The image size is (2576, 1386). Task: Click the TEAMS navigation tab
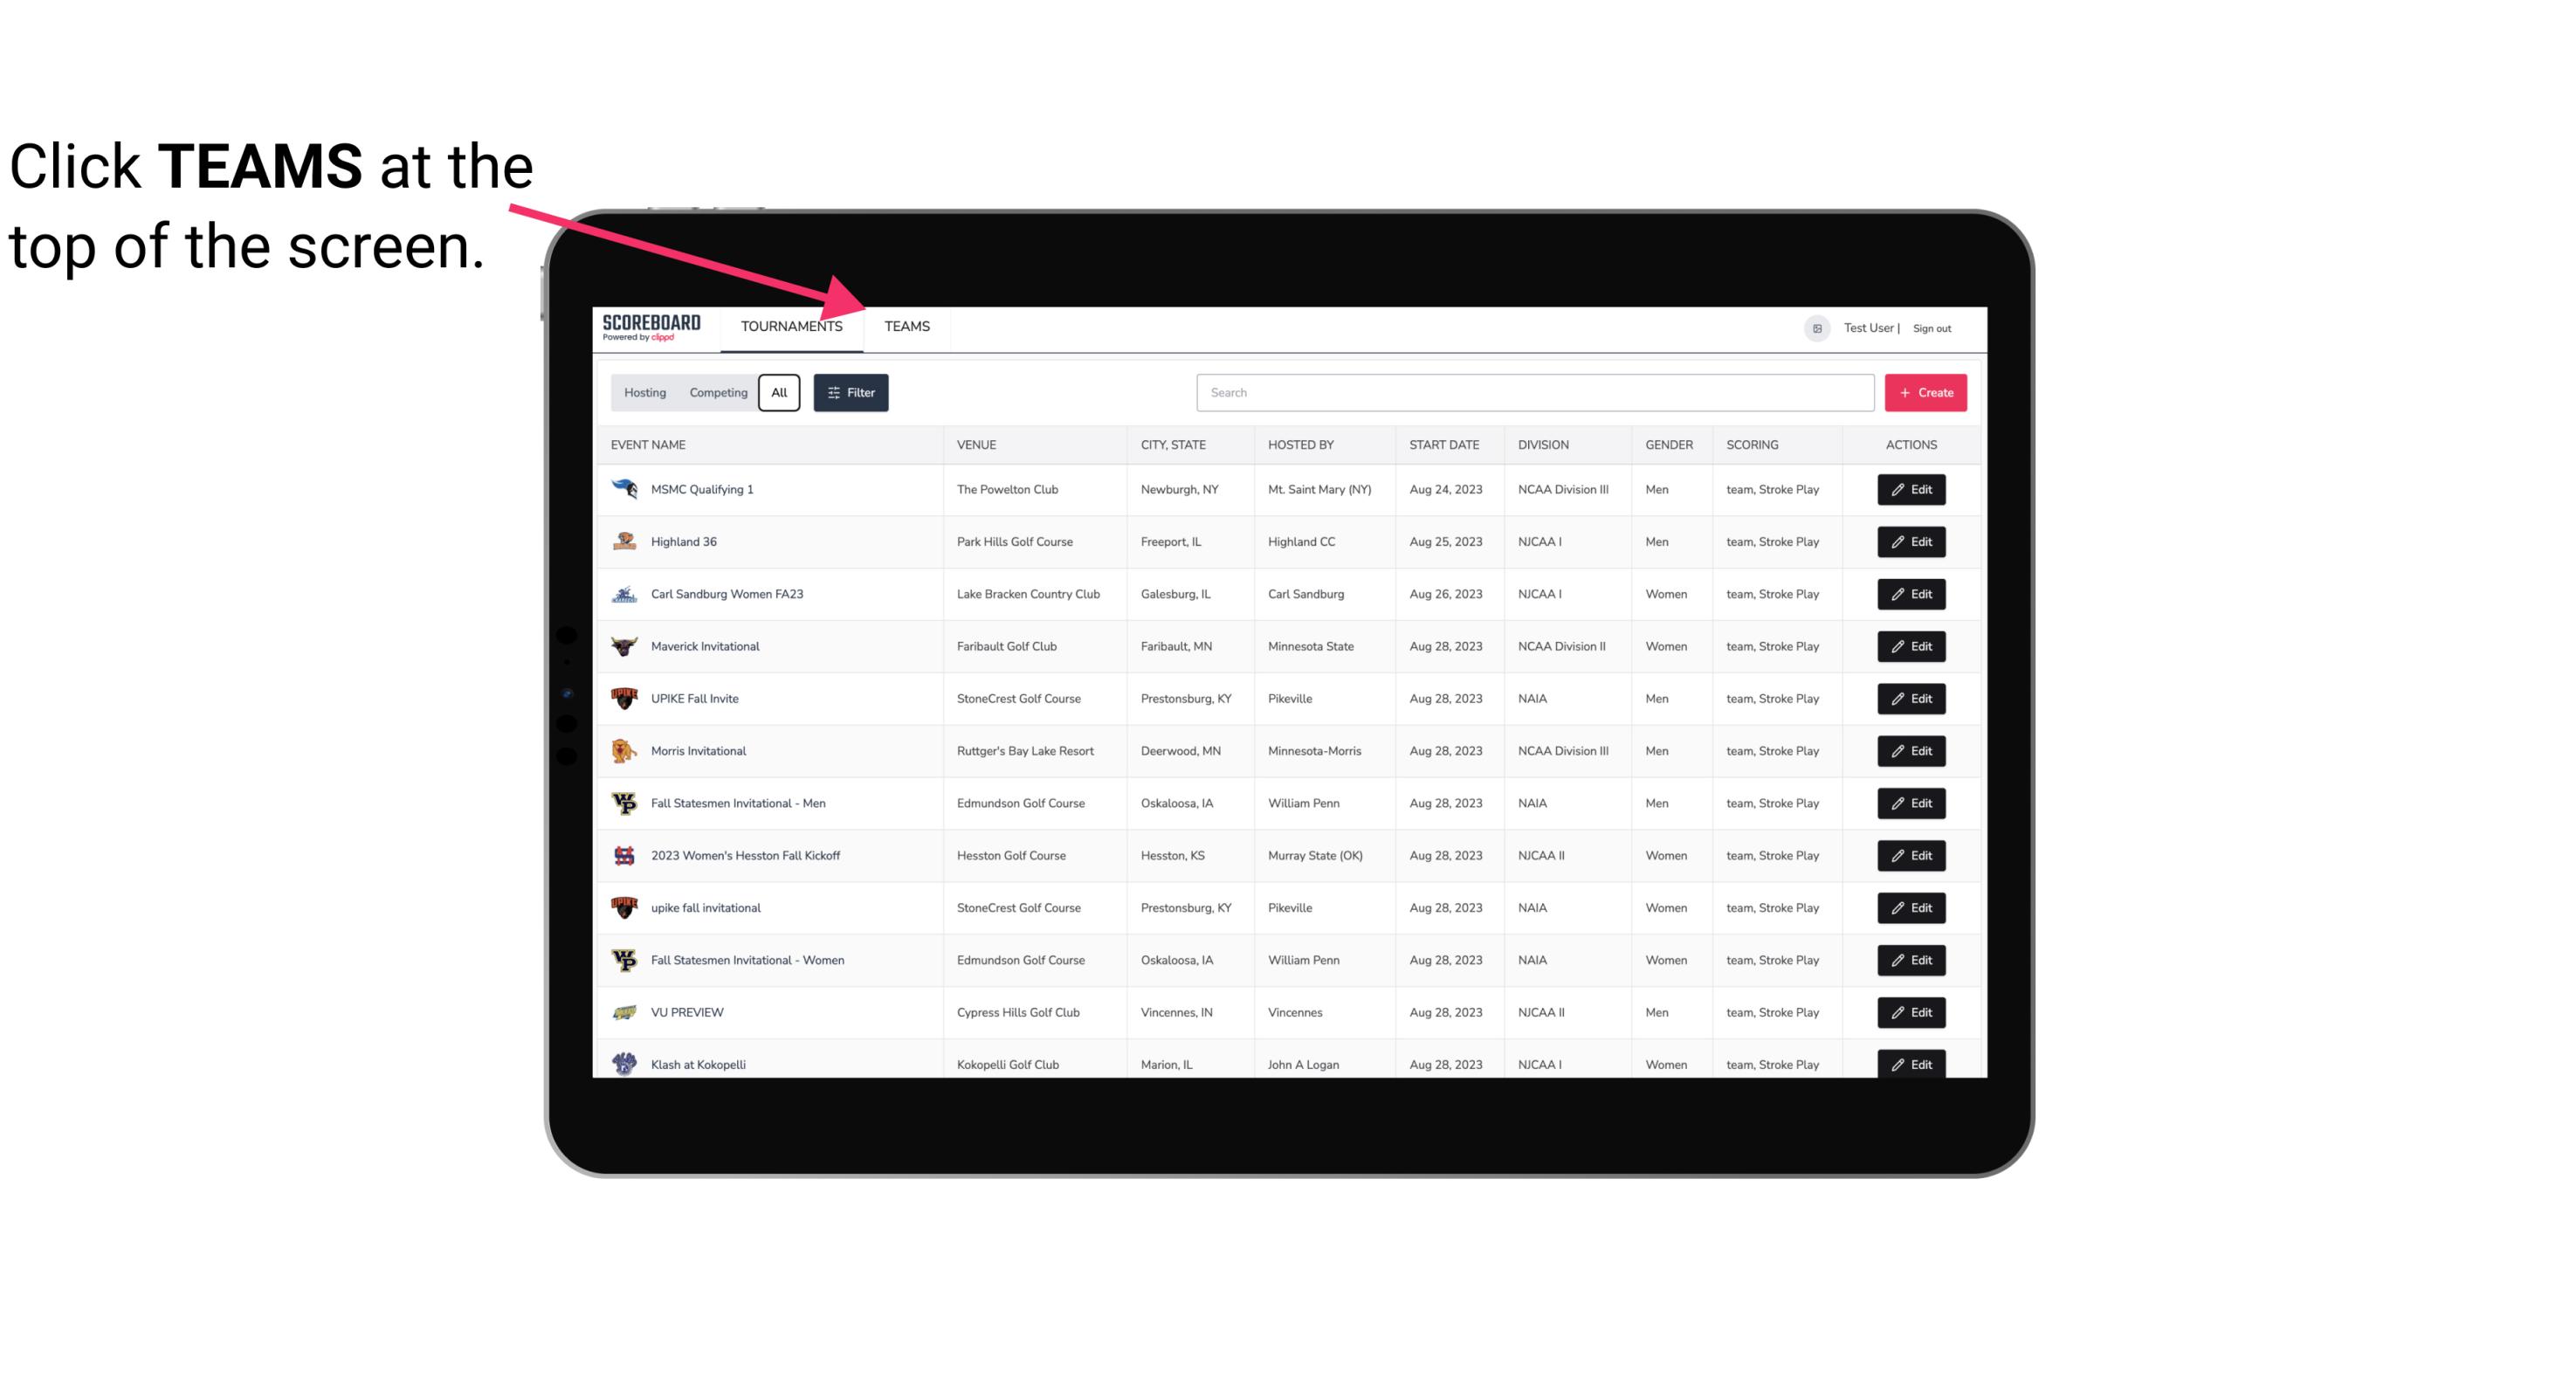point(906,328)
